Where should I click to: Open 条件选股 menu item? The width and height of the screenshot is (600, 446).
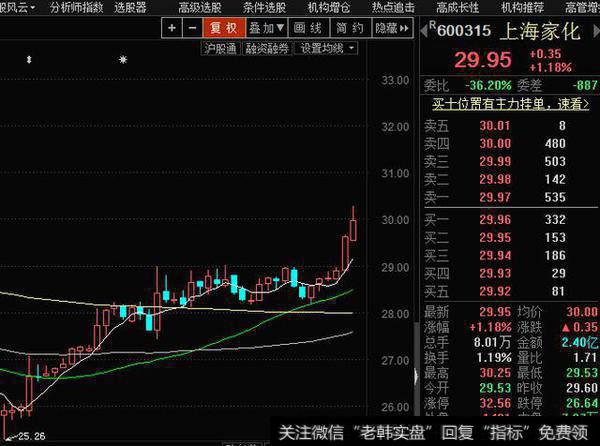click(x=264, y=7)
